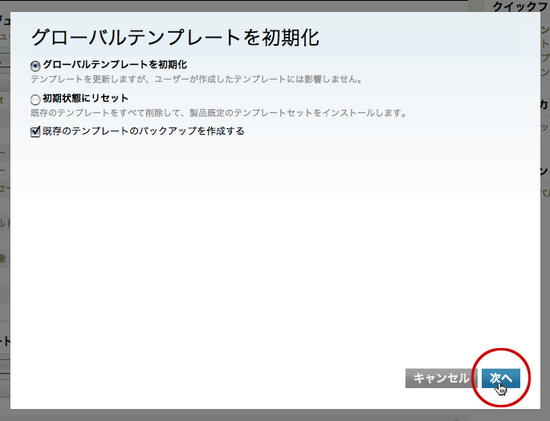The height and width of the screenshot is (421, 550).
Task: Click the large dialog title heading
Action: tap(175, 38)
